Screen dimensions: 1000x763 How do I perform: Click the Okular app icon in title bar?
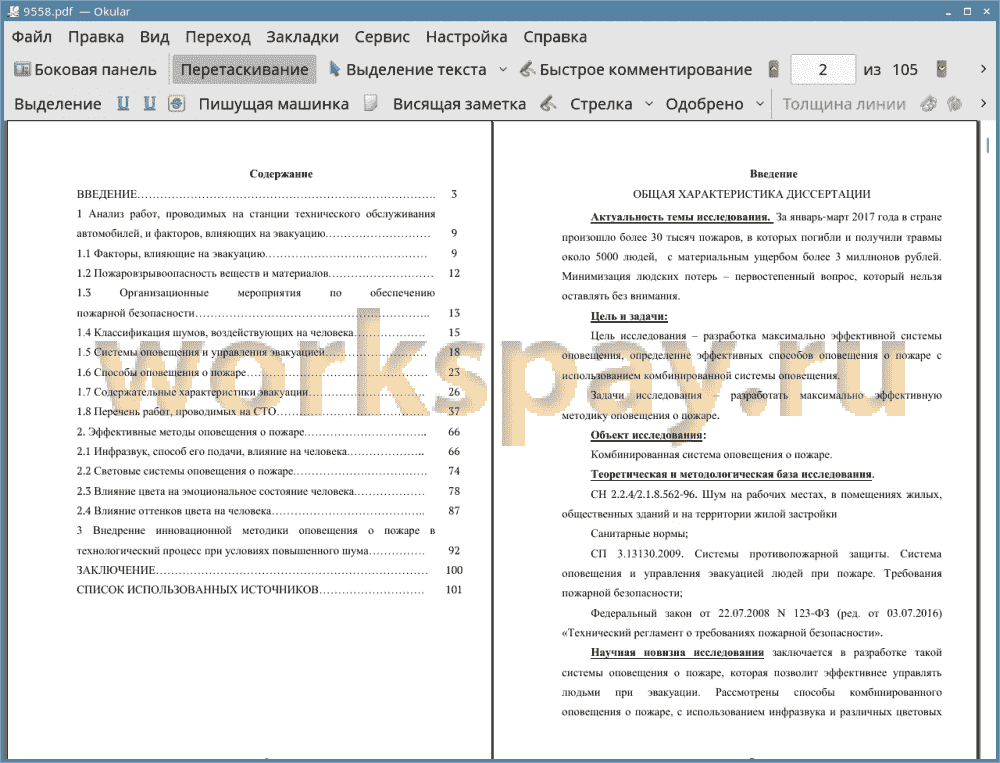12,11
